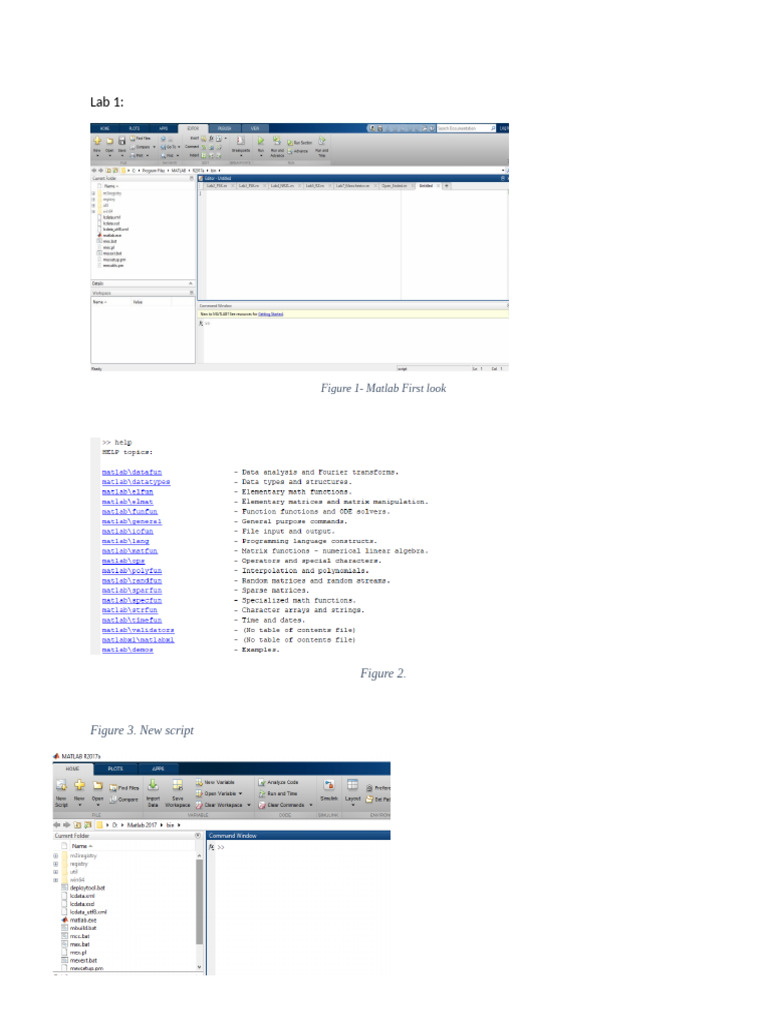Click New Script icon in lower MATLAB window
This screenshot has width=768, height=1024.
61,785
